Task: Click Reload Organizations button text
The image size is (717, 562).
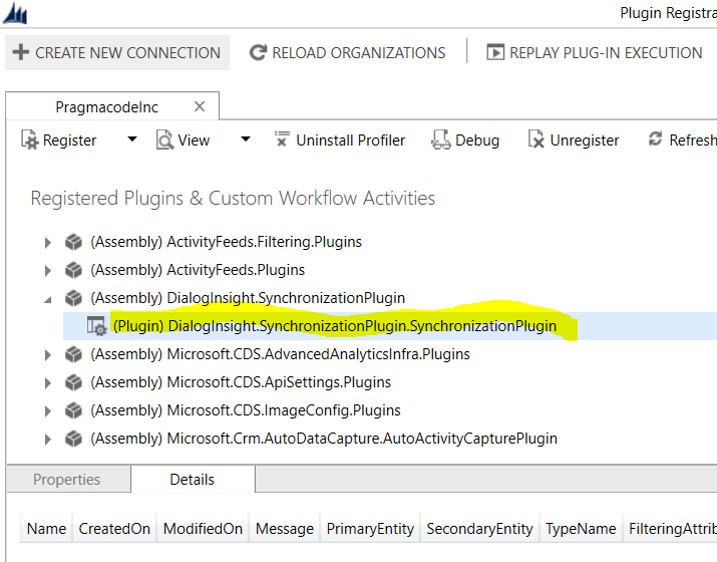Action: [359, 53]
